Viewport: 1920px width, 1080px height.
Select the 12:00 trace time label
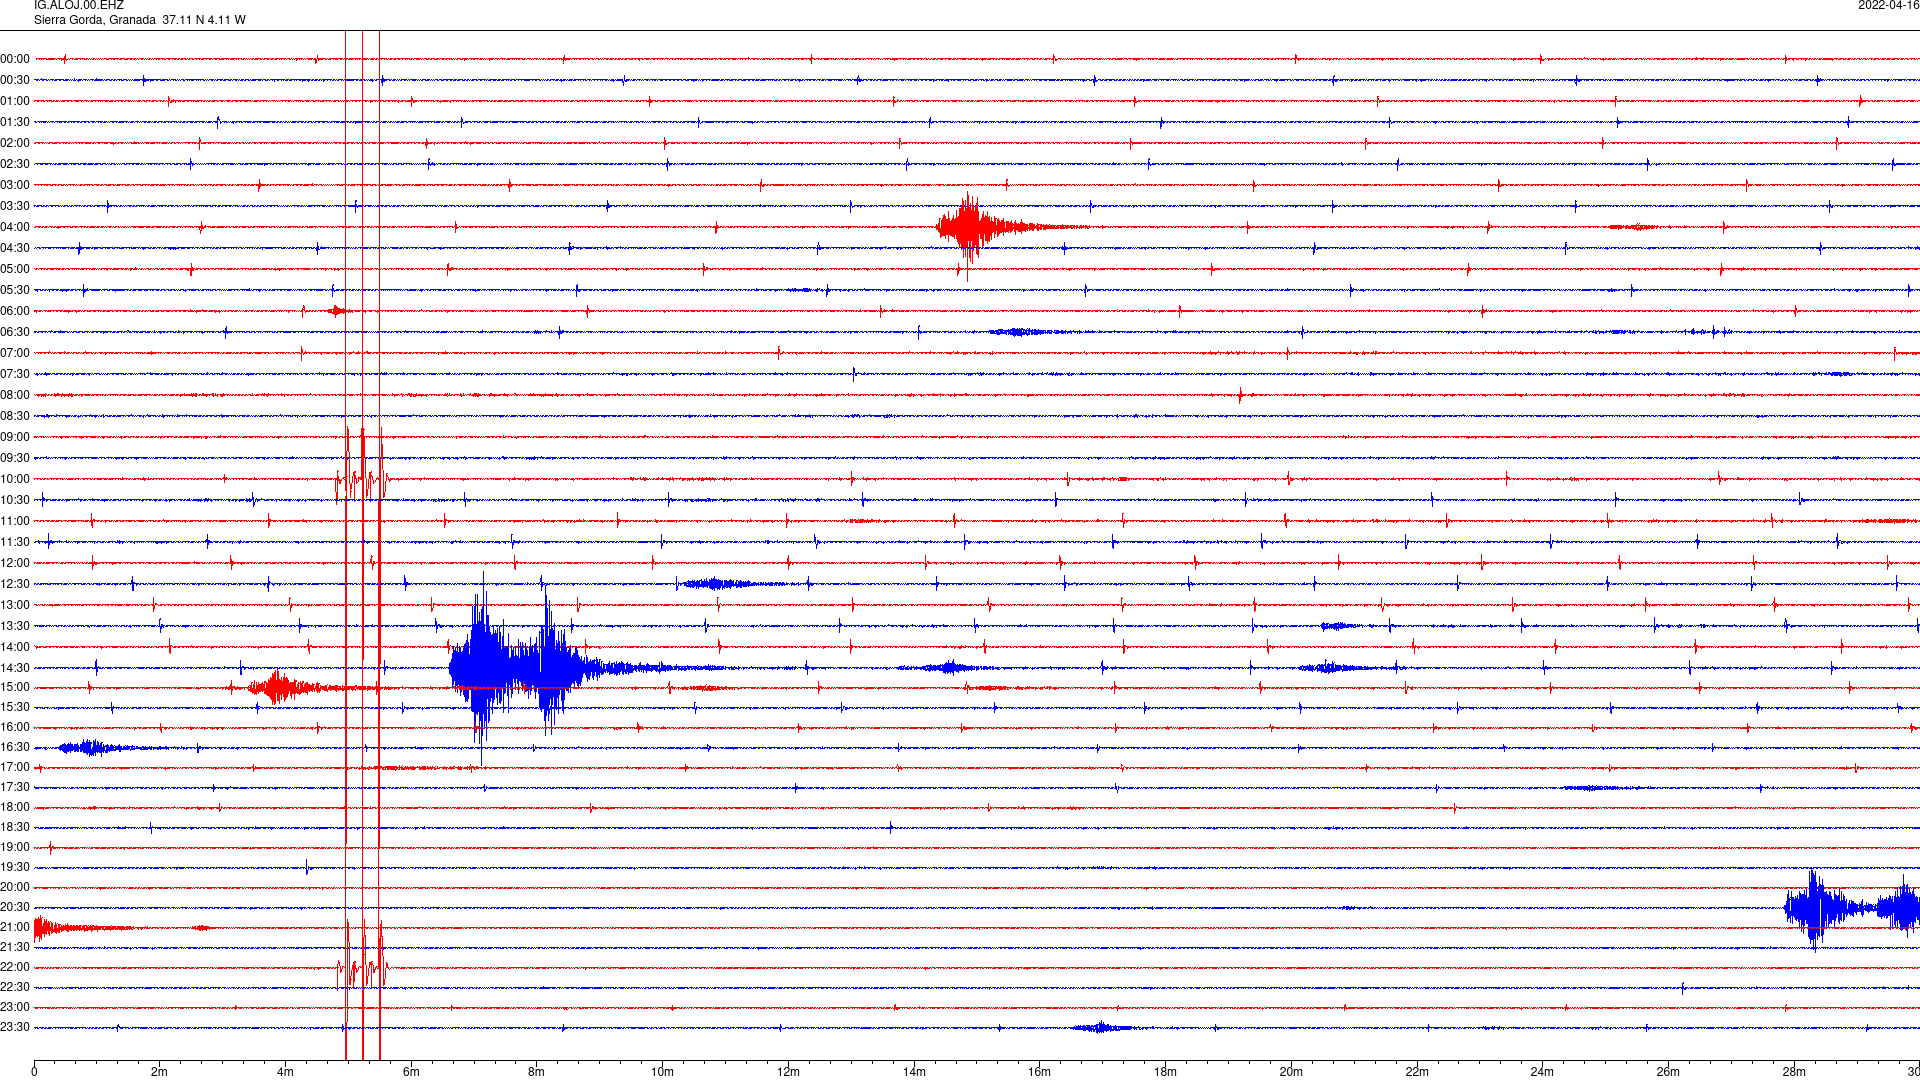coord(15,563)
